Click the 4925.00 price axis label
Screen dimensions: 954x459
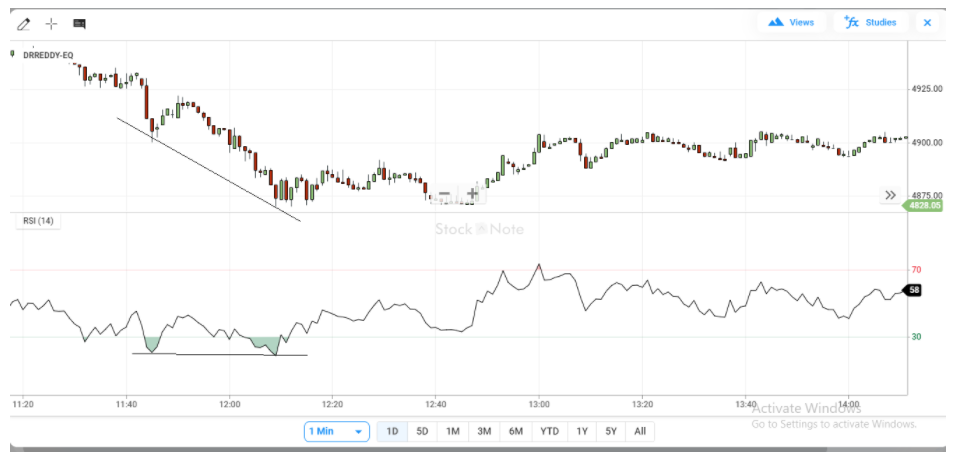click(927, 89)
